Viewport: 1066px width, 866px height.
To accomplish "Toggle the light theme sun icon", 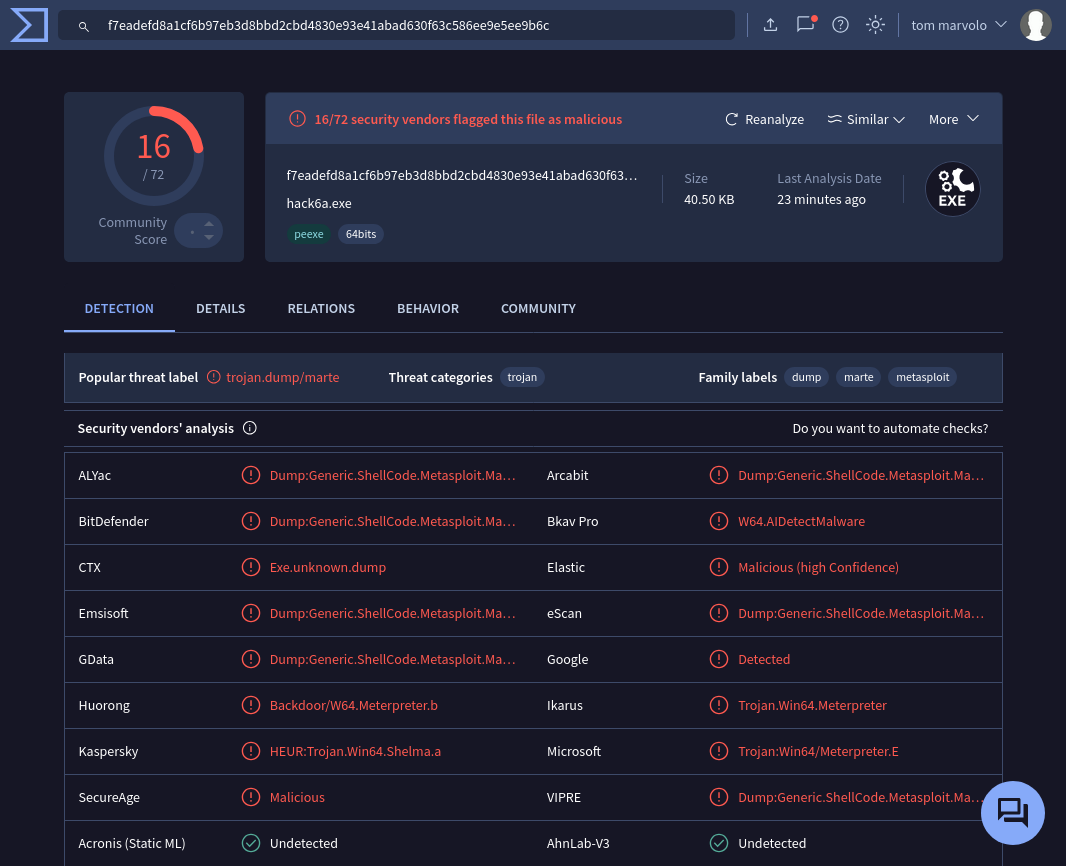I will pos(875,25).
